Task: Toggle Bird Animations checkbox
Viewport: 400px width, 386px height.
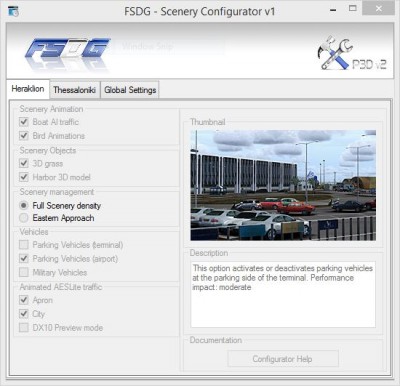Action: tap(24, 136)
